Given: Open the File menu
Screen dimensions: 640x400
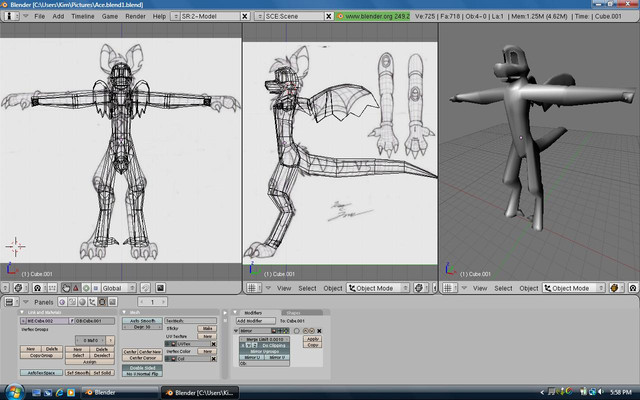Looking at the screenshot, I should pyautogui.click(x=39, y=17).
